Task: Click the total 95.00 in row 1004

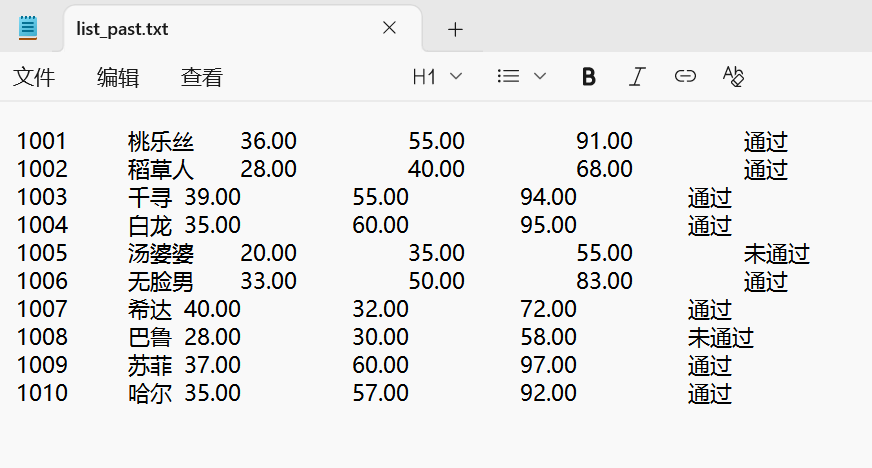Action: click(548, 225)
